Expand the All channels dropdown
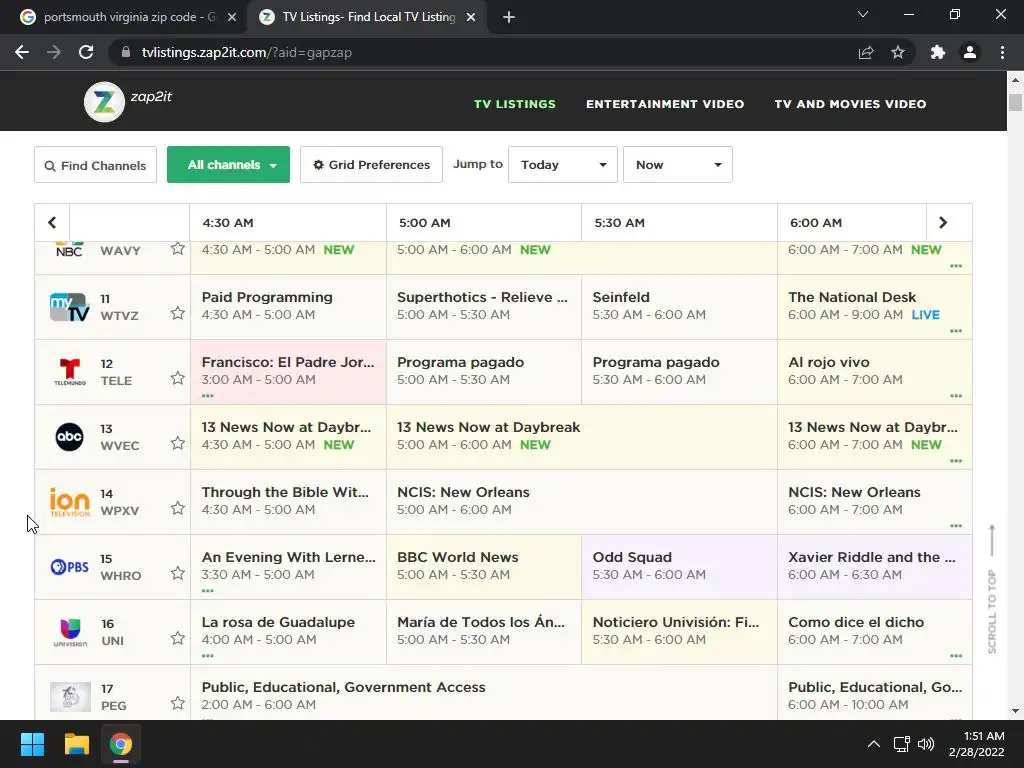Image resolution: width=1024 pixels, height=768 pixels. [229, 165]
